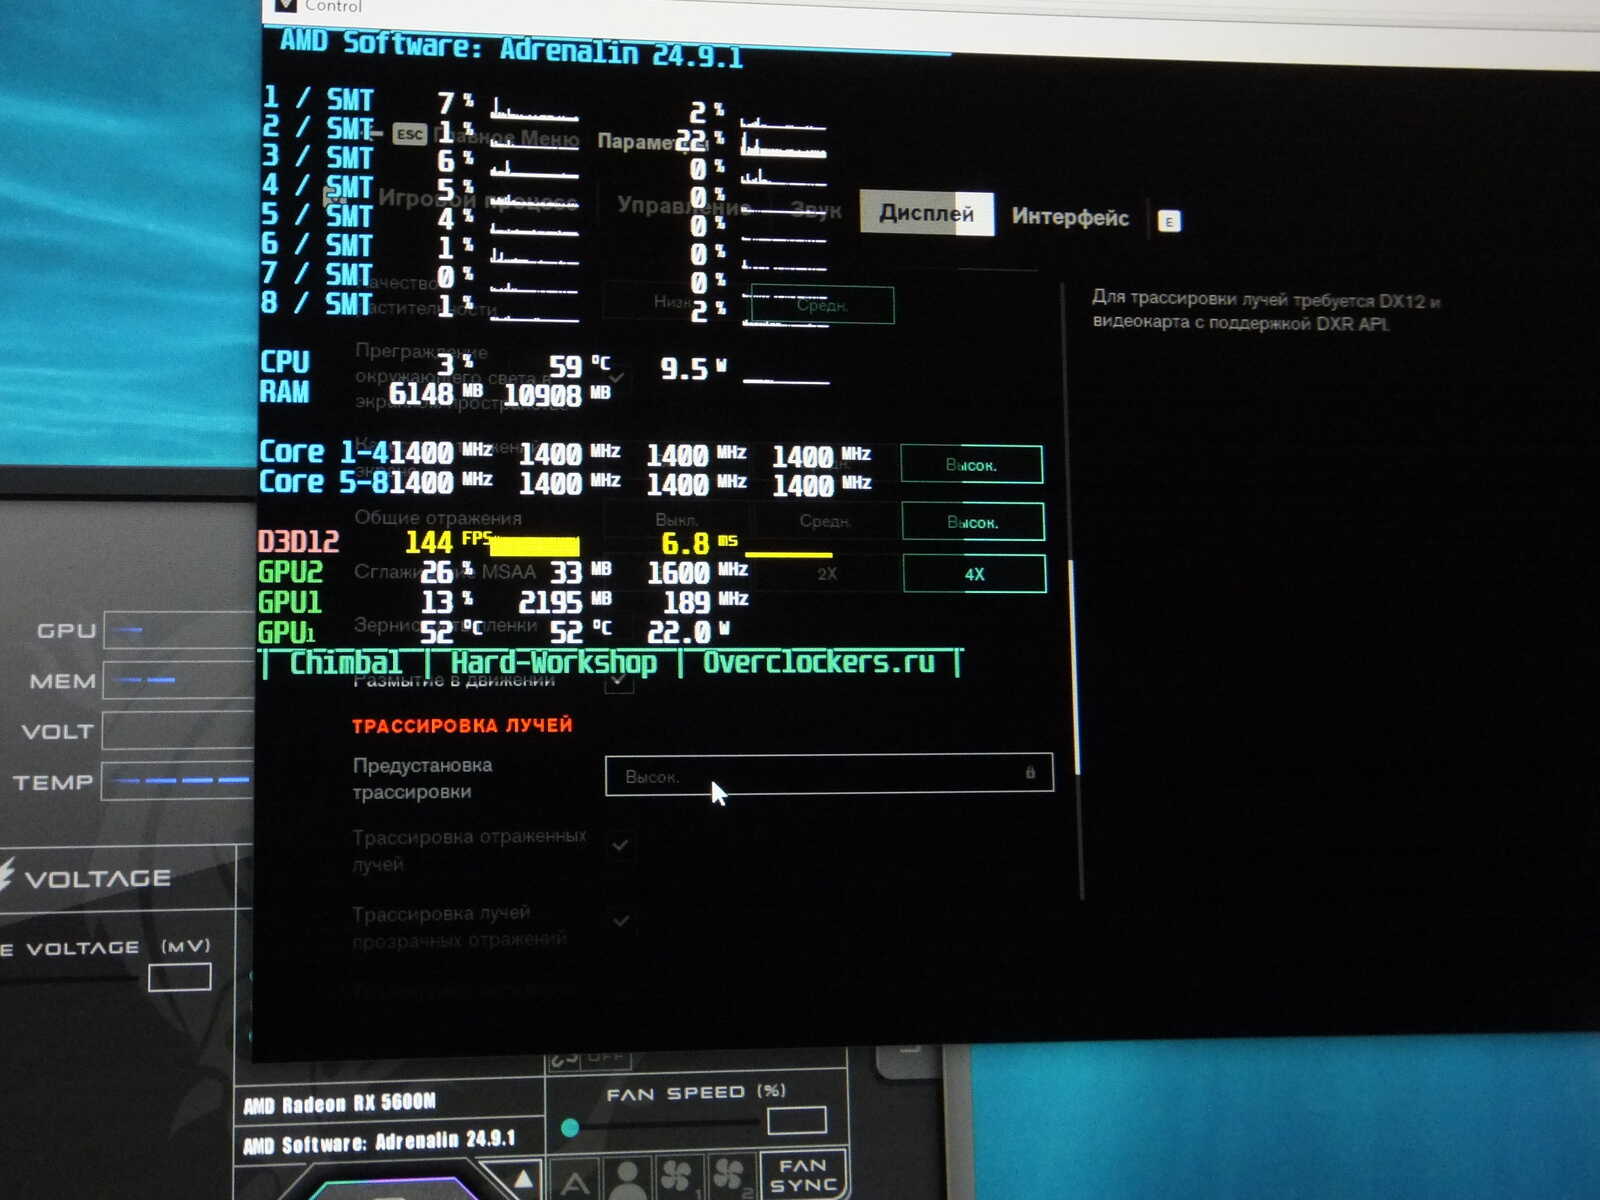Click the VOLT graph in Afterburner
This screenshot has width=1600, height=1200.
[178, 731]
